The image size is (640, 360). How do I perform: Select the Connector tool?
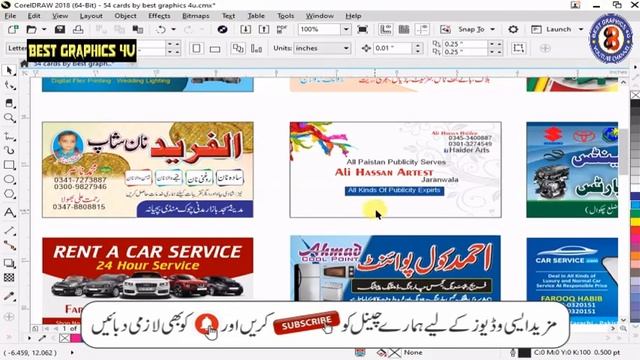point(9,245)
